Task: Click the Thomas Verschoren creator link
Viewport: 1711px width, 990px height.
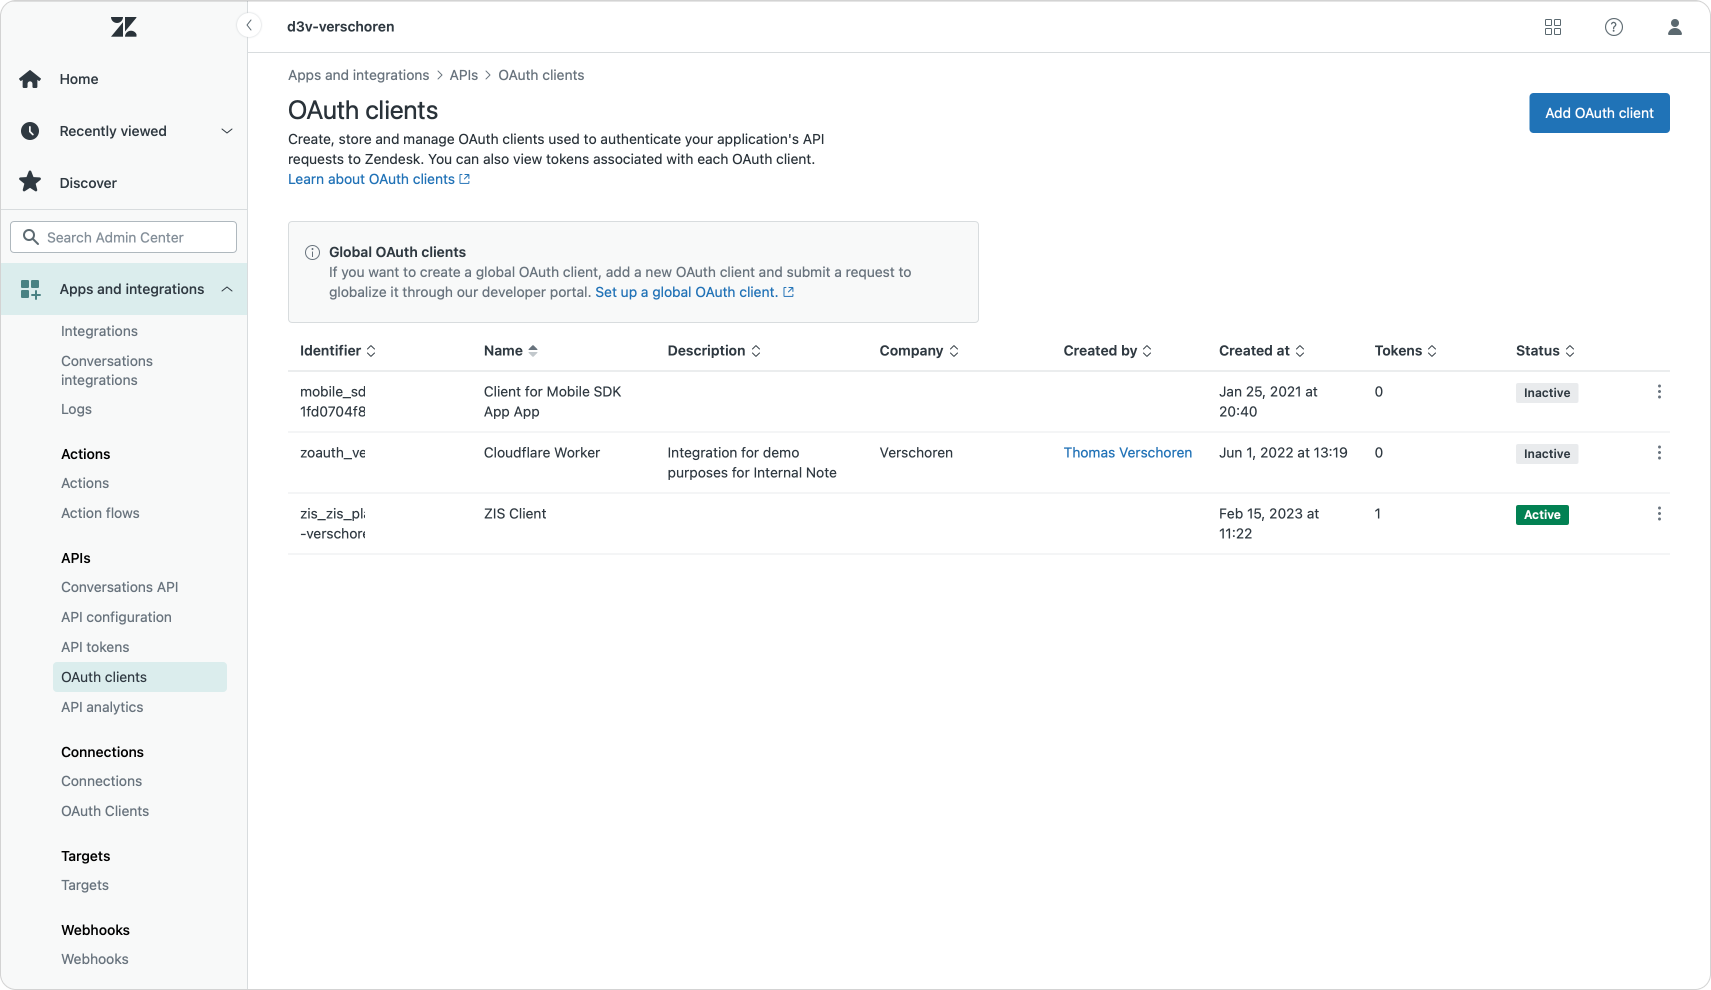Action: pos(1127,453)
